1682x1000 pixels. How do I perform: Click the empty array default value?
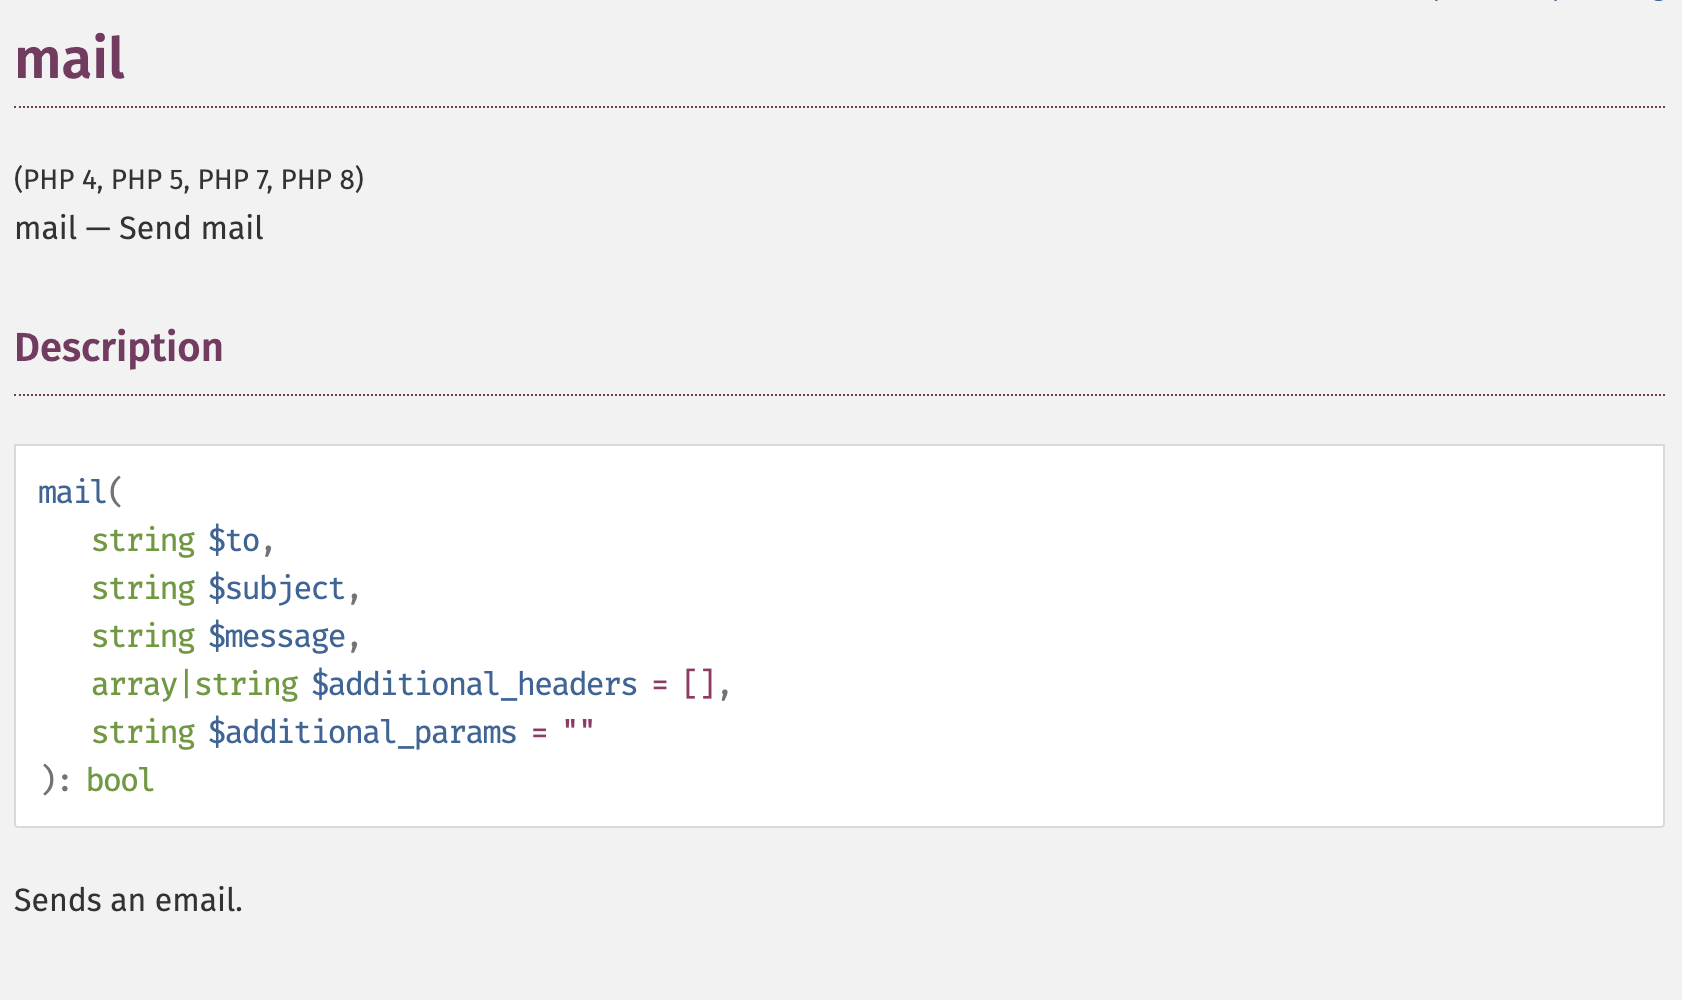[x=699, y=684]
